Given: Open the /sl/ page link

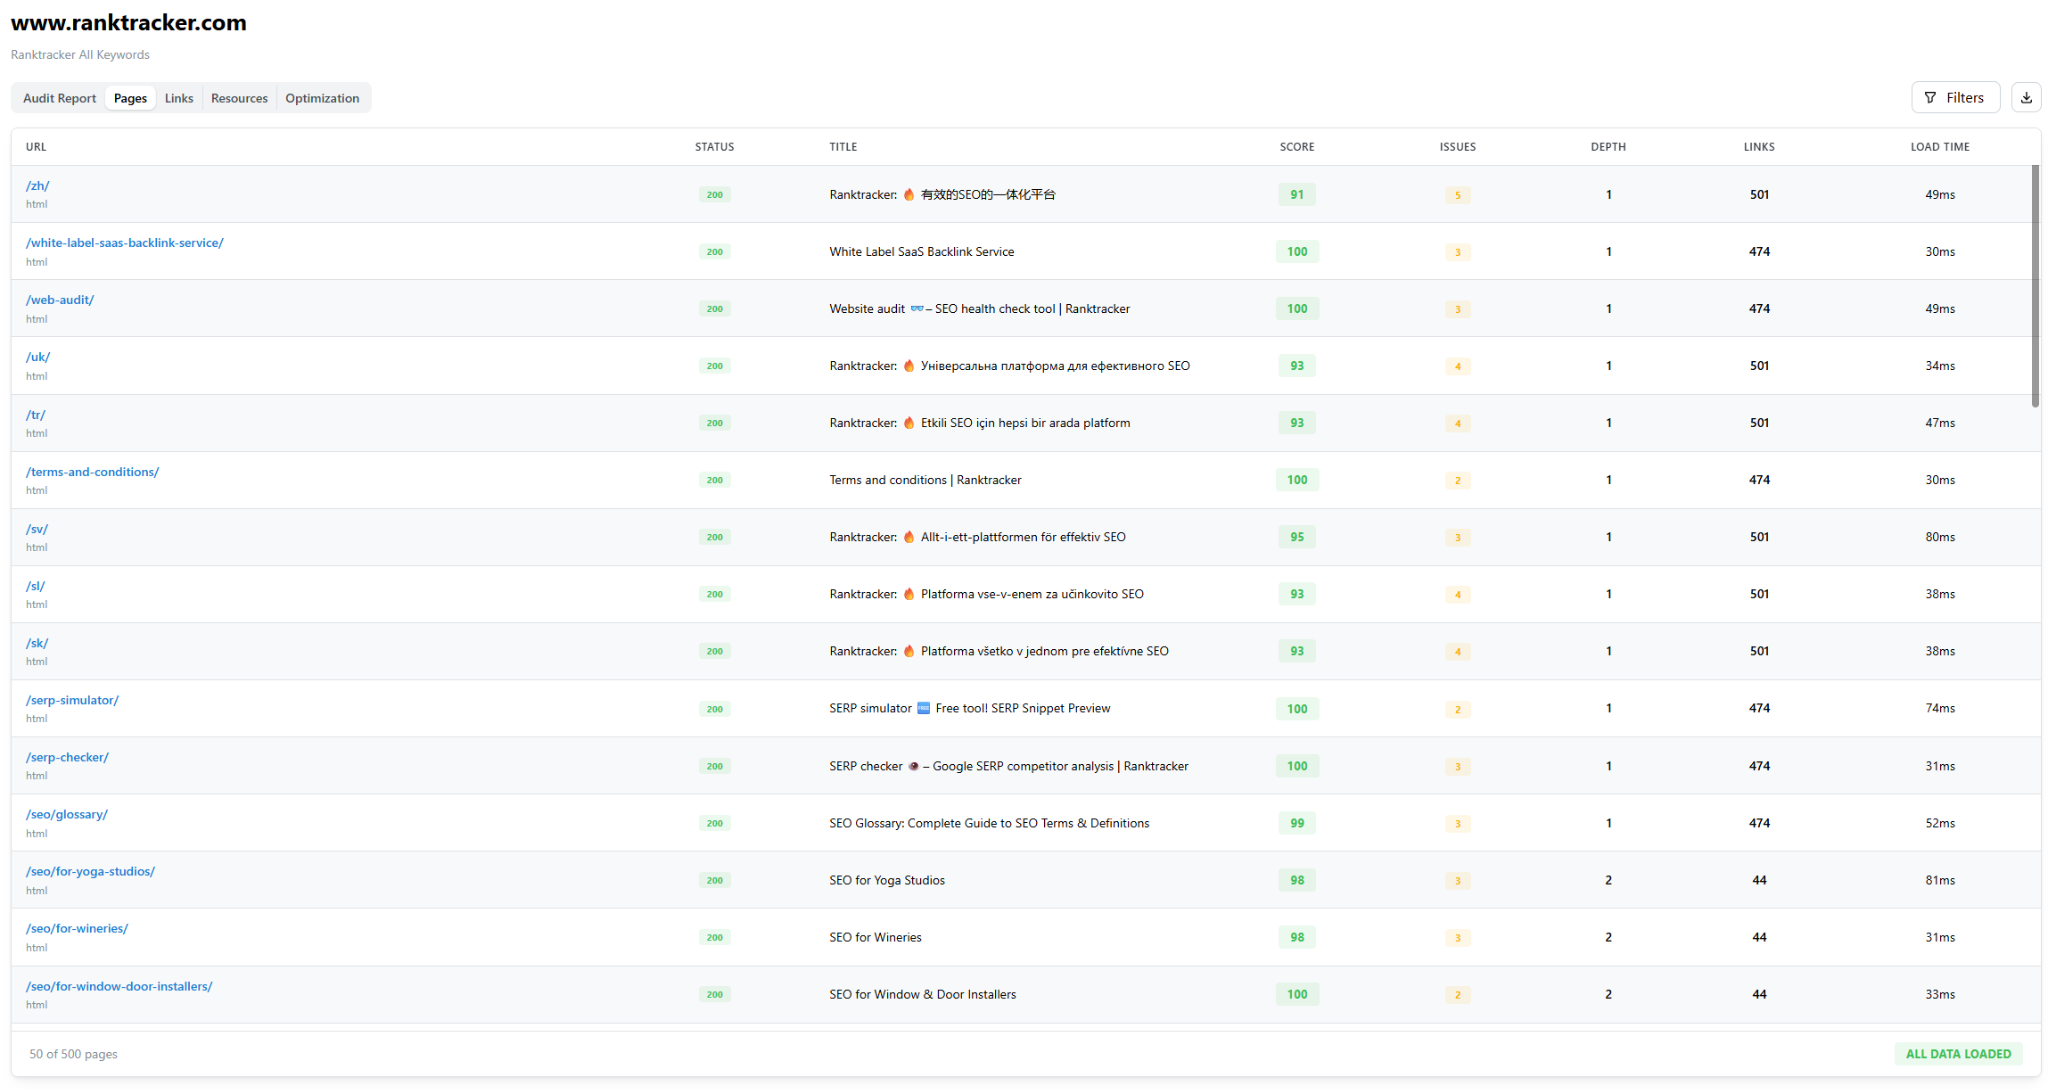Looking at the screenshot, I should (36, 586).
